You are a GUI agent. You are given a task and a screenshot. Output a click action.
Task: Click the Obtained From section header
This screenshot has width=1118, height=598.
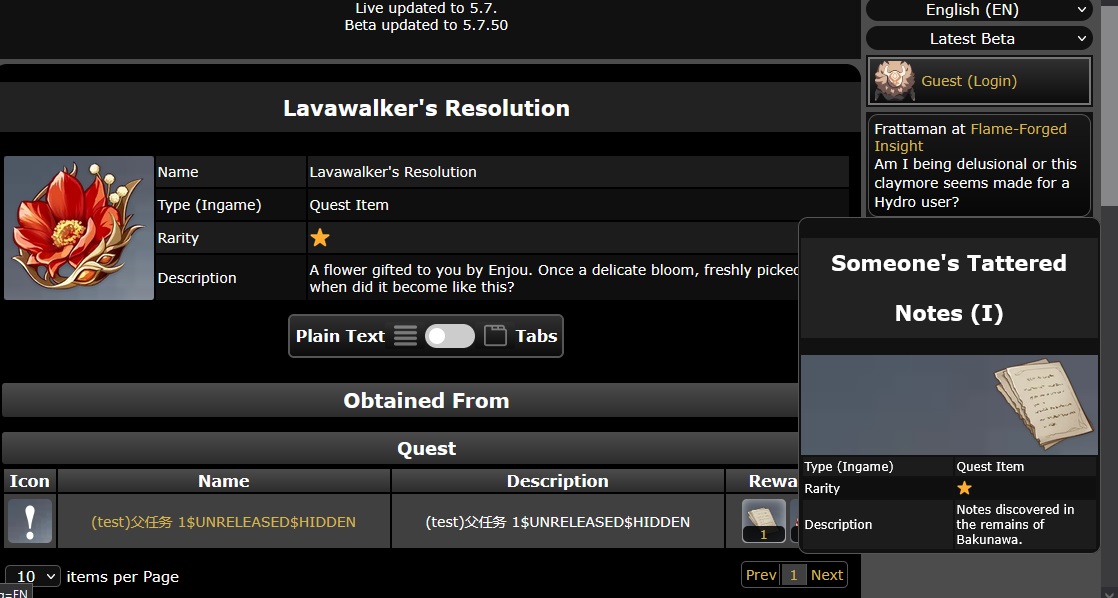click(x=426, y=401)
